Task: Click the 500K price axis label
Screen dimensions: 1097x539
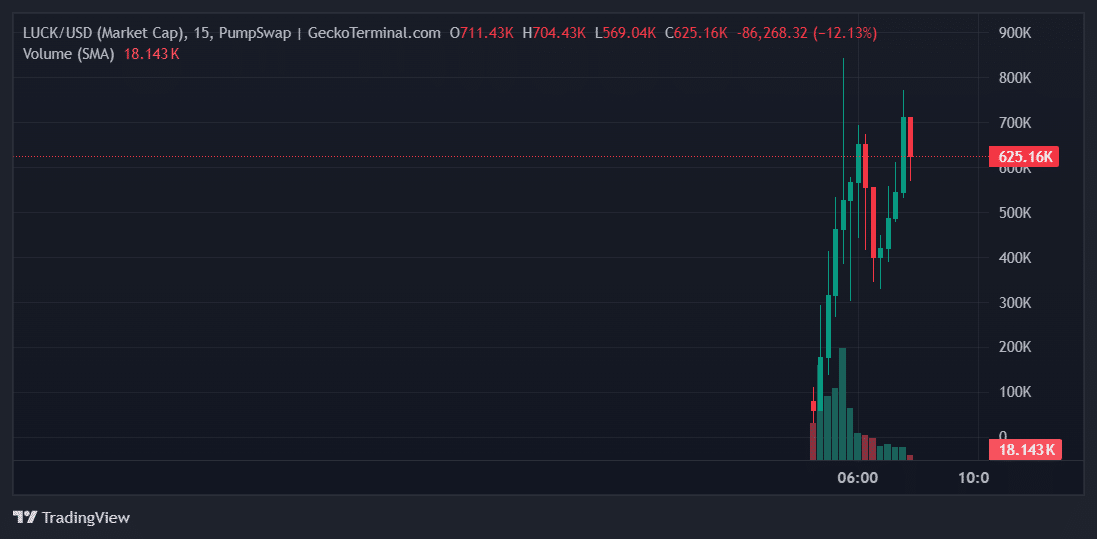Action: (x=1014, y=213)
